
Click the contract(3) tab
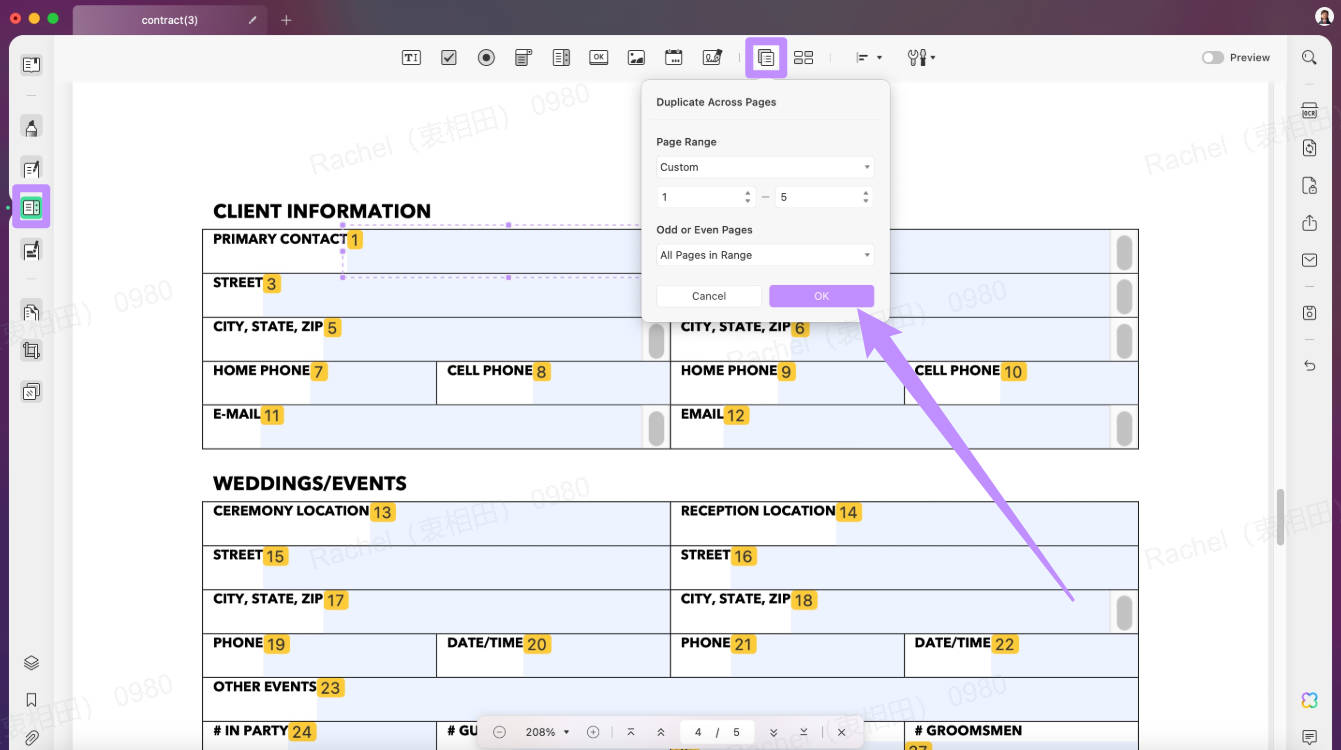tap(169, 20)
